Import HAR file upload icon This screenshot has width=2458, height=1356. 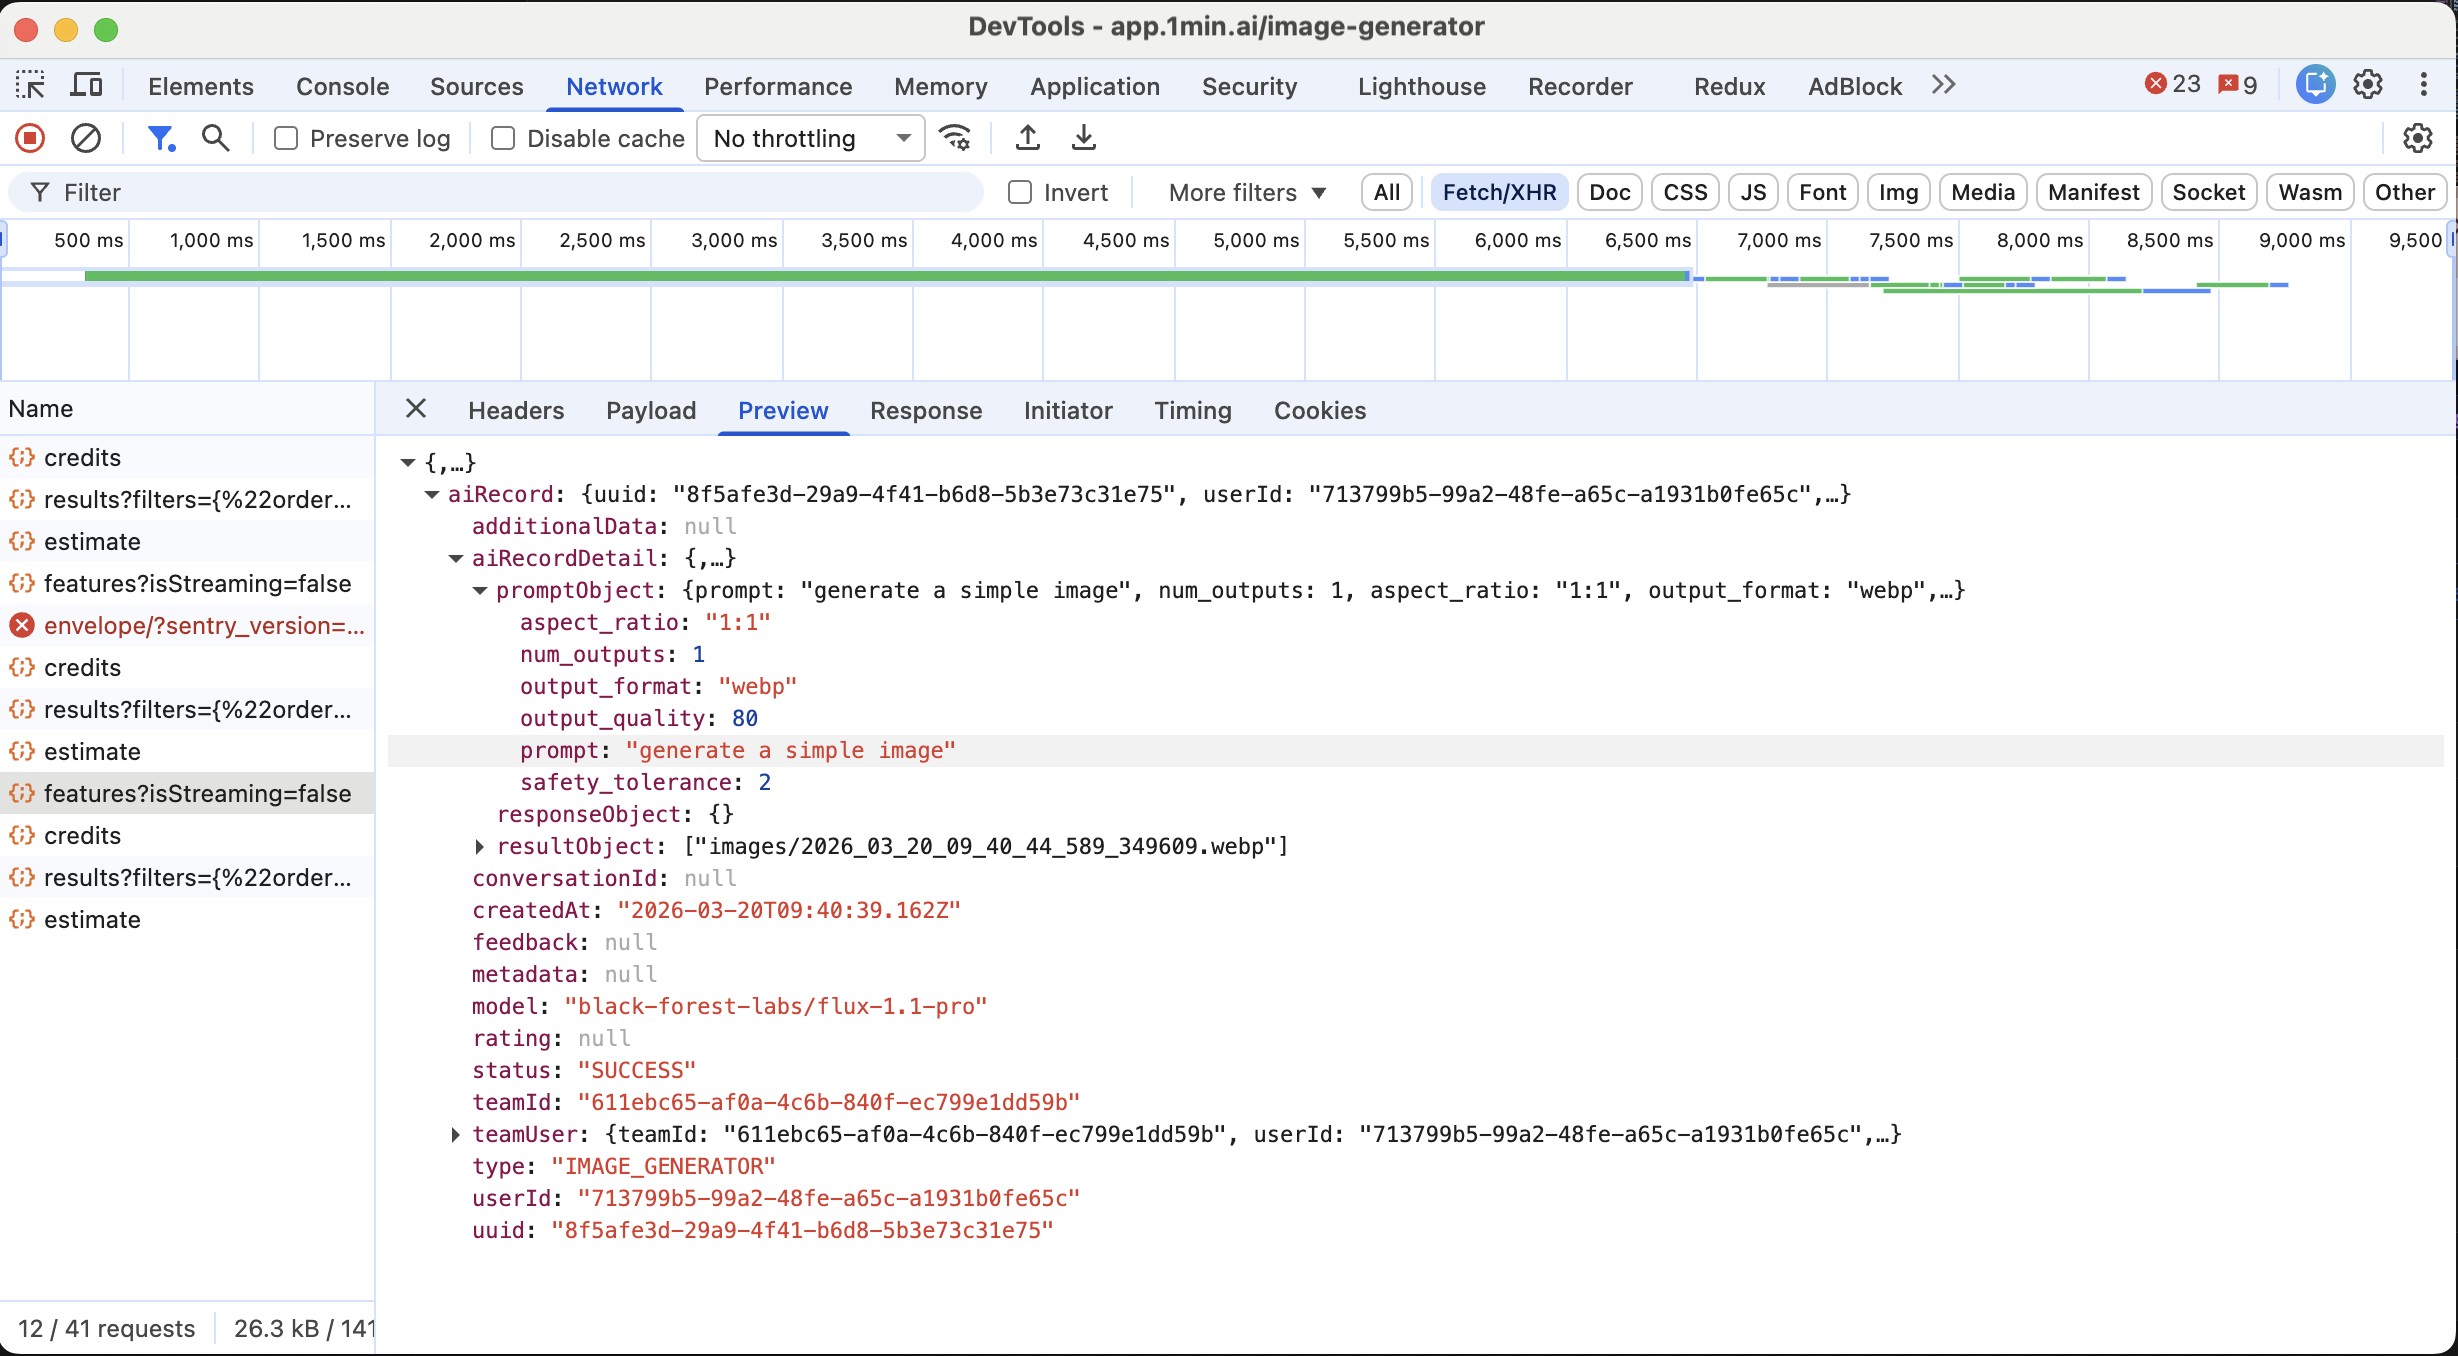click(1027, 138)
